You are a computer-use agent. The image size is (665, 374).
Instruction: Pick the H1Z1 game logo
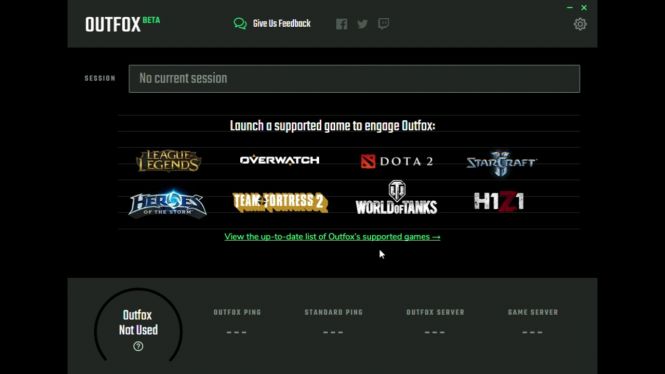click(499, 202)
